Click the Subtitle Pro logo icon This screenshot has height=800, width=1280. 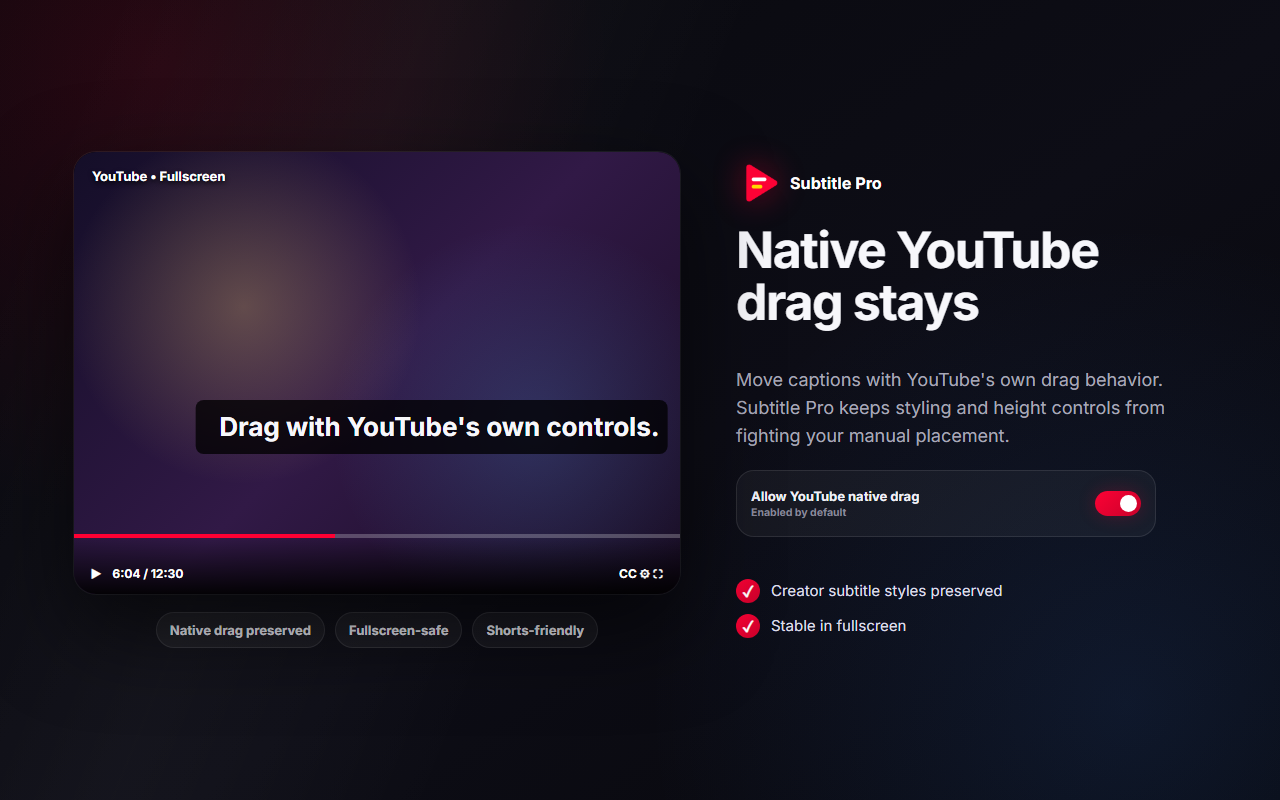[x=761, y=183]
